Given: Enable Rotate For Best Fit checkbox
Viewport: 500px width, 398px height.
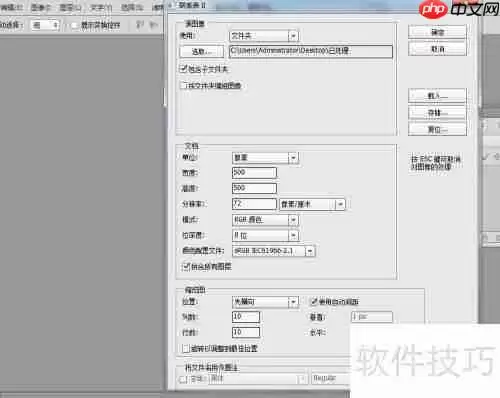Looking at the screenshot, I should click(185, 349).
